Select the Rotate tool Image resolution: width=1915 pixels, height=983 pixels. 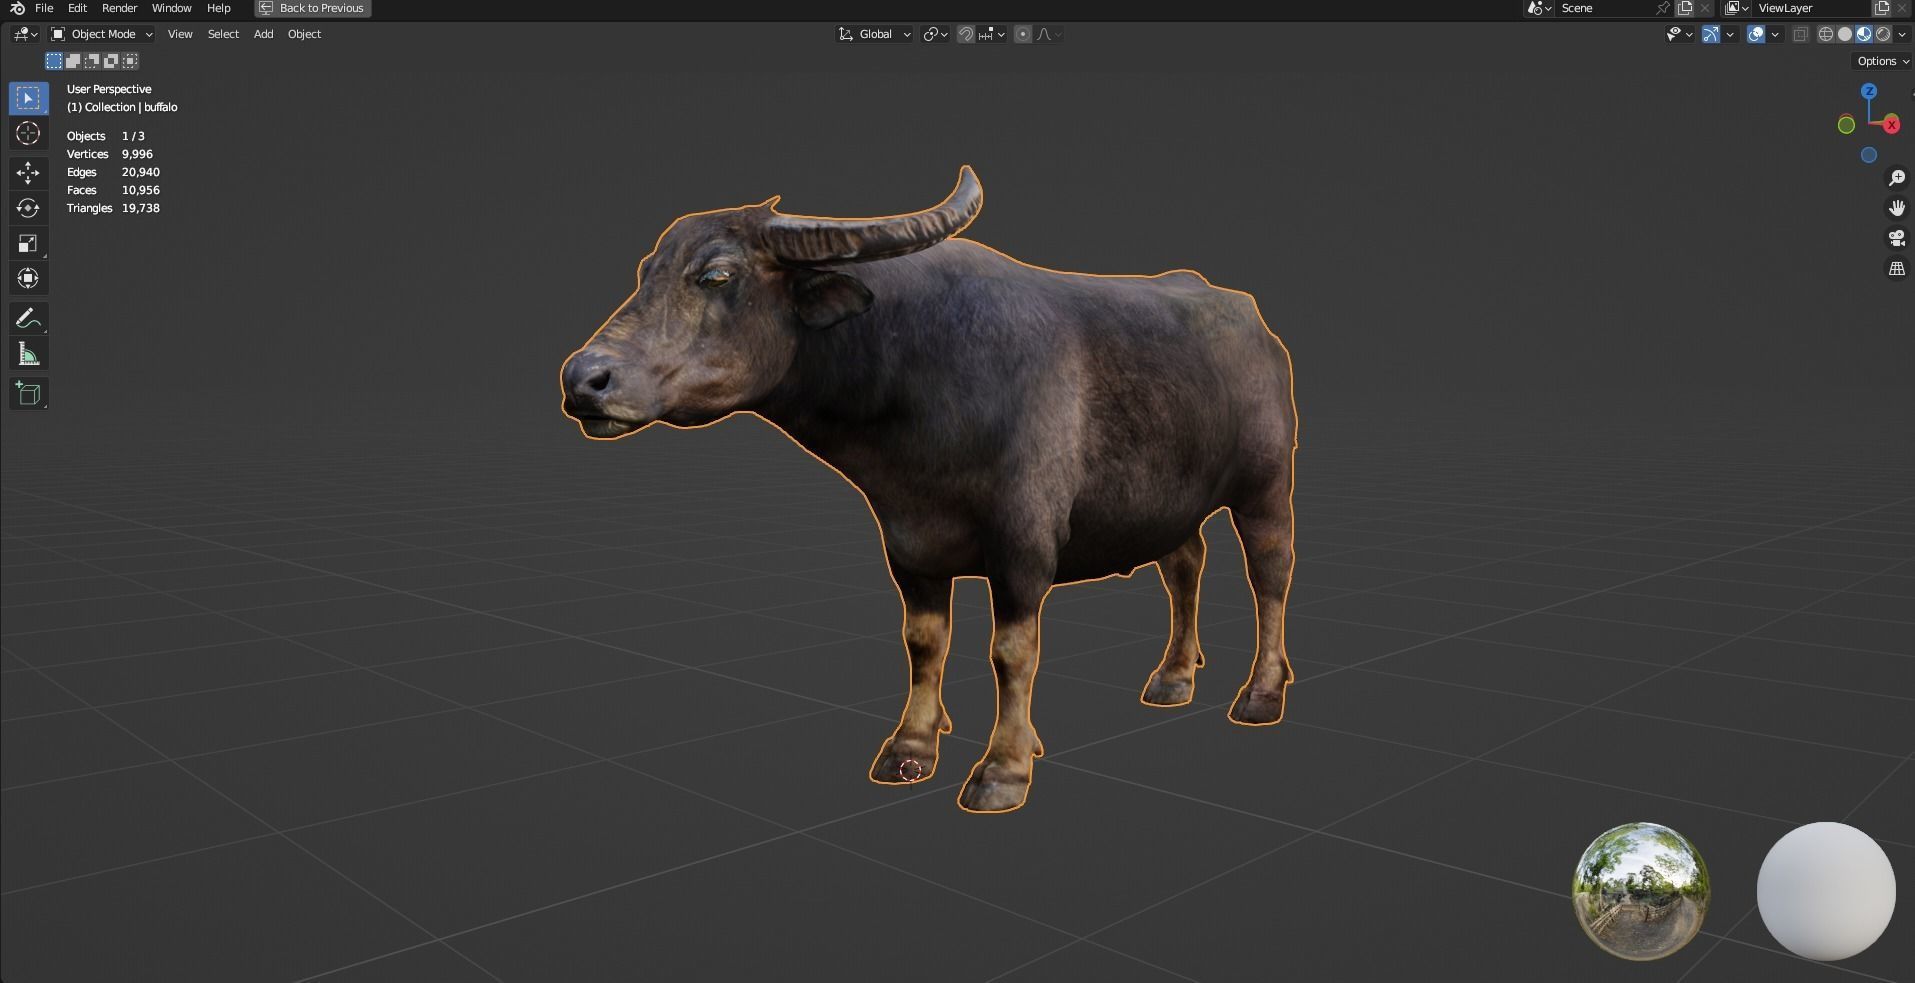(28, 208)
